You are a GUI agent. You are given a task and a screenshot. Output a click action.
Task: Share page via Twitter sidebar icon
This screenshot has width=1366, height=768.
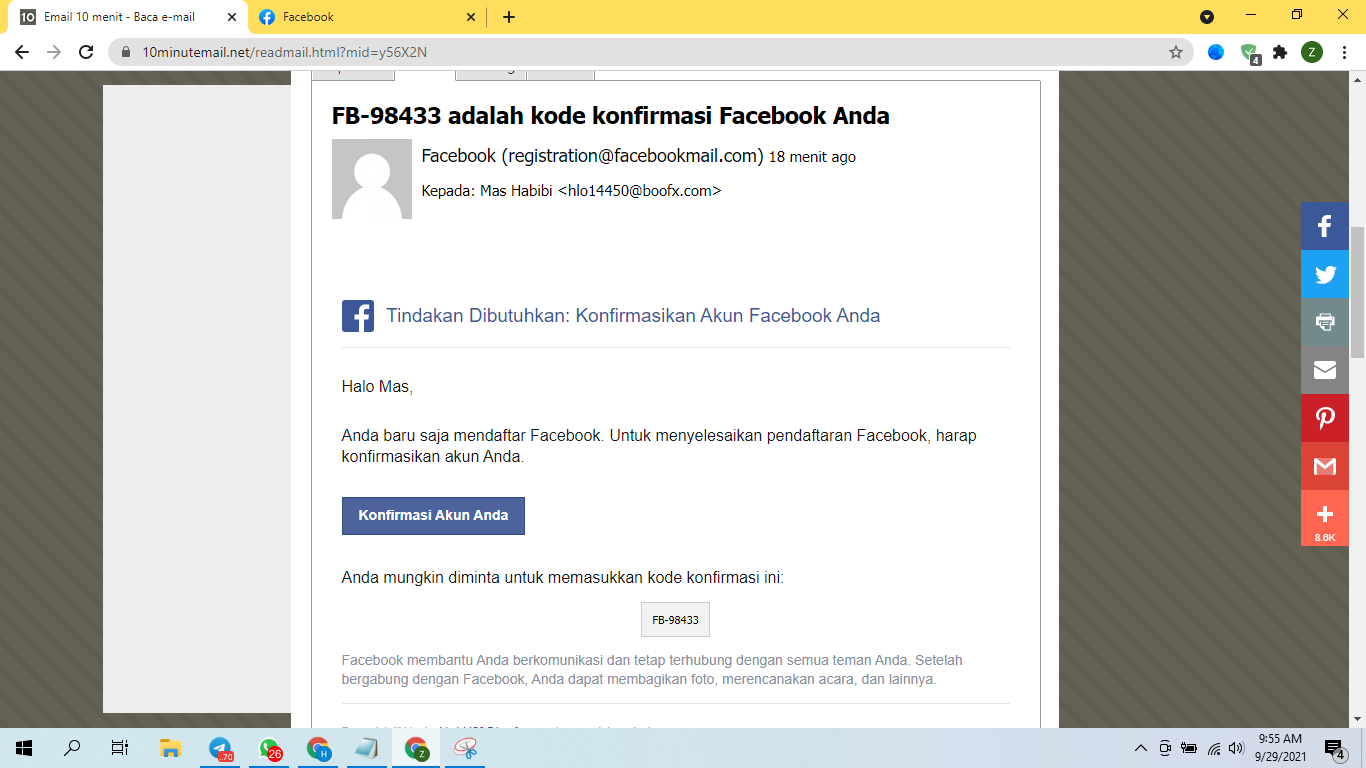(1325, 274)
